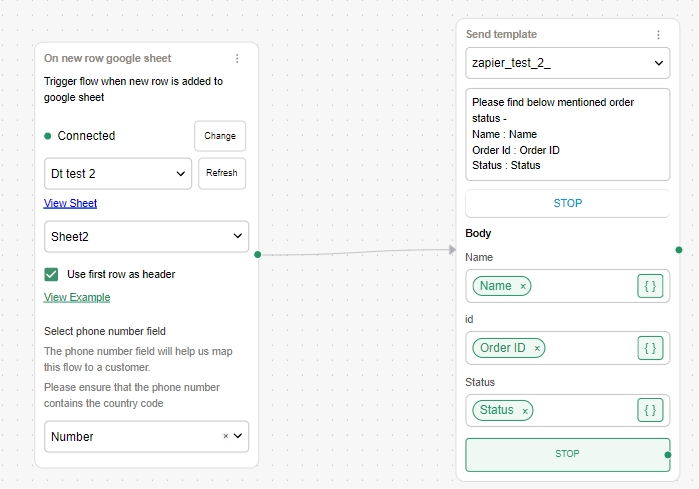This screenshot has height=489, width=699.
Task: Uncheck Use first row as header
Action: [x=52, y=274]
